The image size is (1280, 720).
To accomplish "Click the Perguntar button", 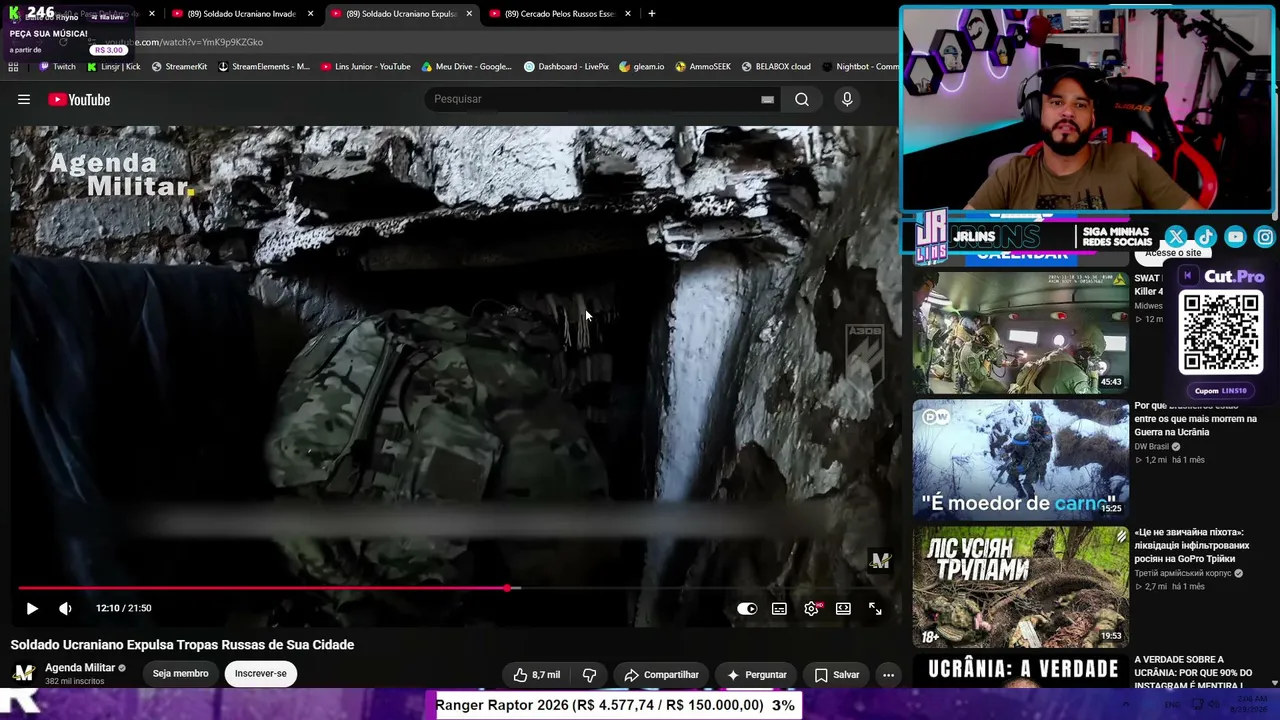I will (756, 675).
